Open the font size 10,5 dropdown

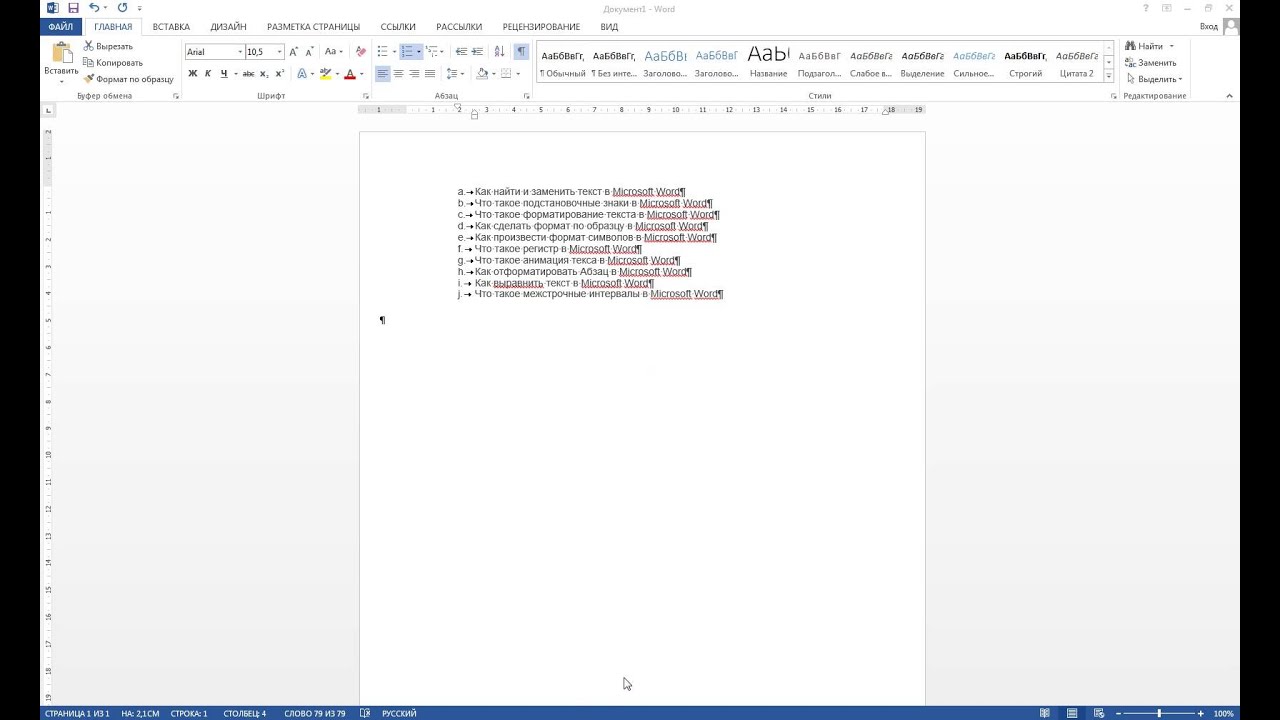[281, 52]
